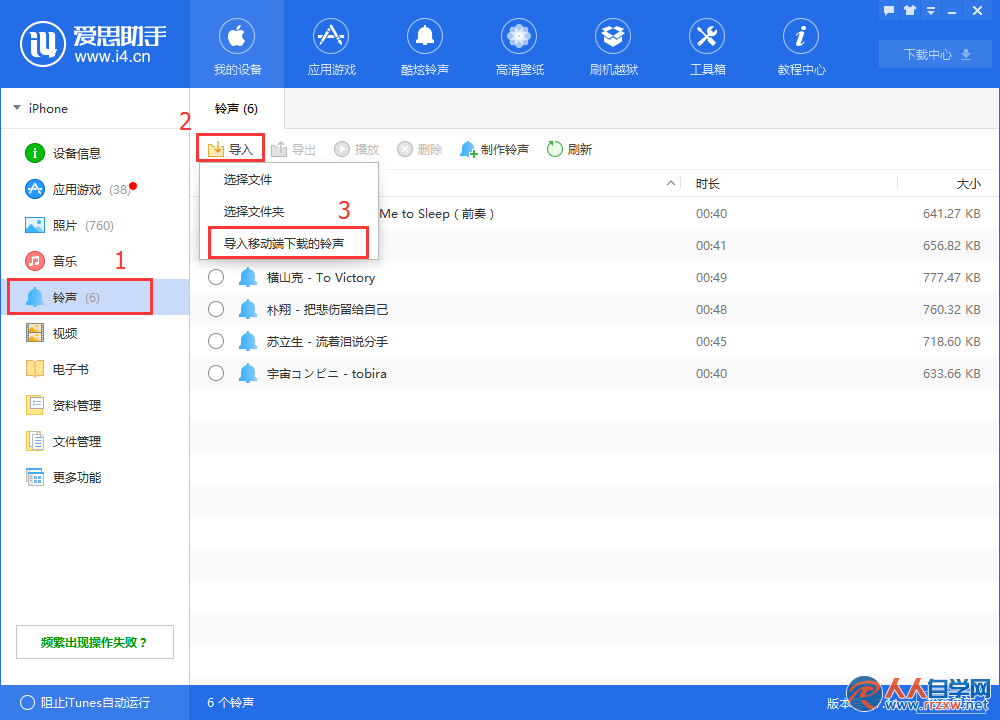The image size is (1000, 720).
Task: Click bell icon of 横山克 - To Victory
Action: pos(247,277)
